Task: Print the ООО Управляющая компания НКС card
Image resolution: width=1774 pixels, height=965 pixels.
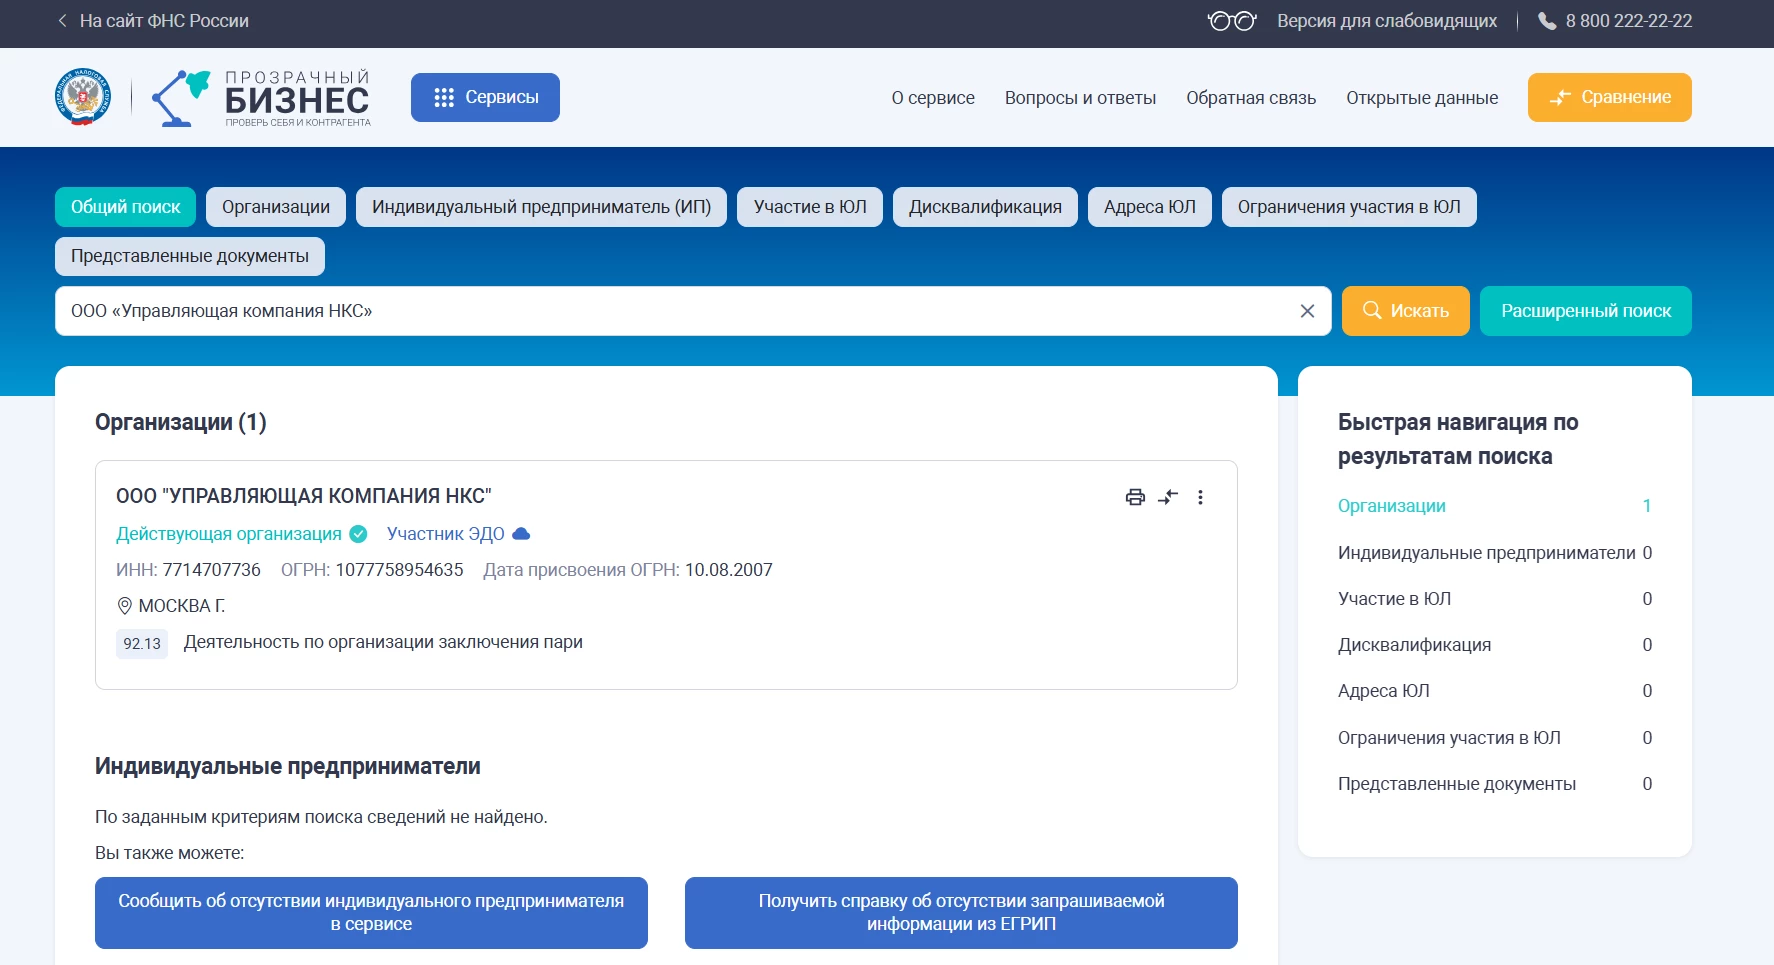Action: pyautogui.click(x=1135, y=497)
